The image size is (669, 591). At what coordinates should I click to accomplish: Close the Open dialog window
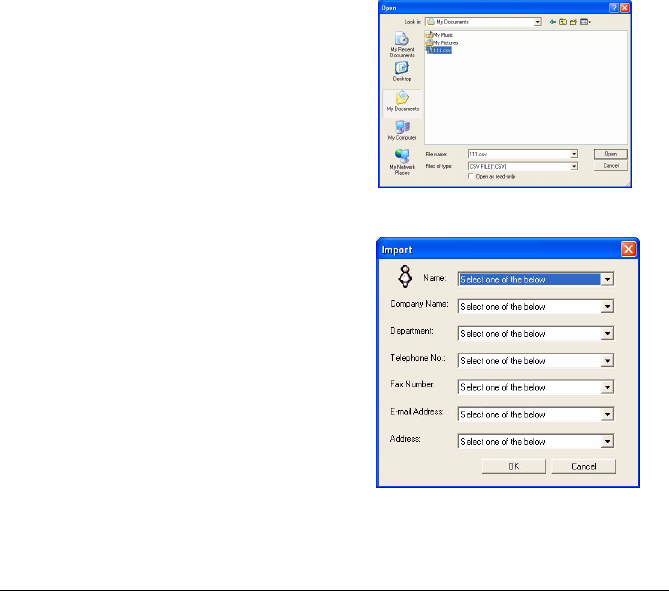pos(625,8)
